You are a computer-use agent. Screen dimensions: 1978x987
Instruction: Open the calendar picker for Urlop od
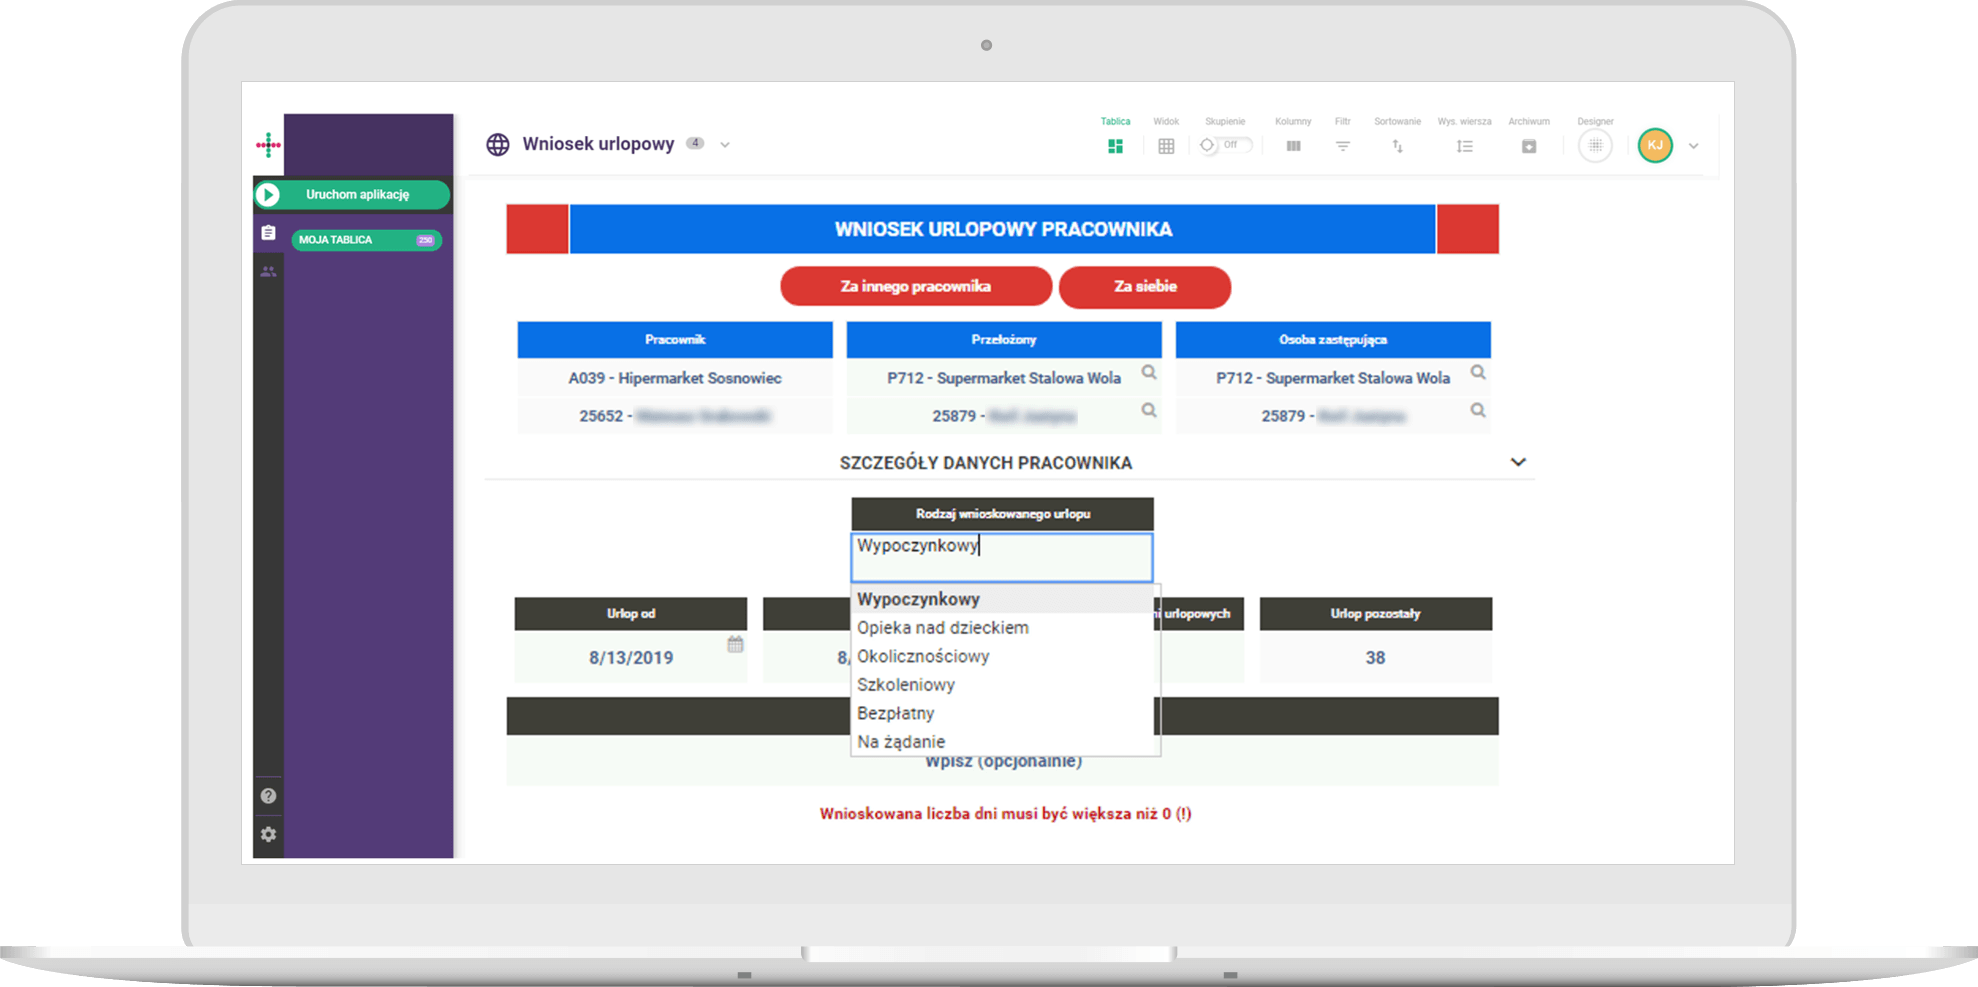click(735, 645)
